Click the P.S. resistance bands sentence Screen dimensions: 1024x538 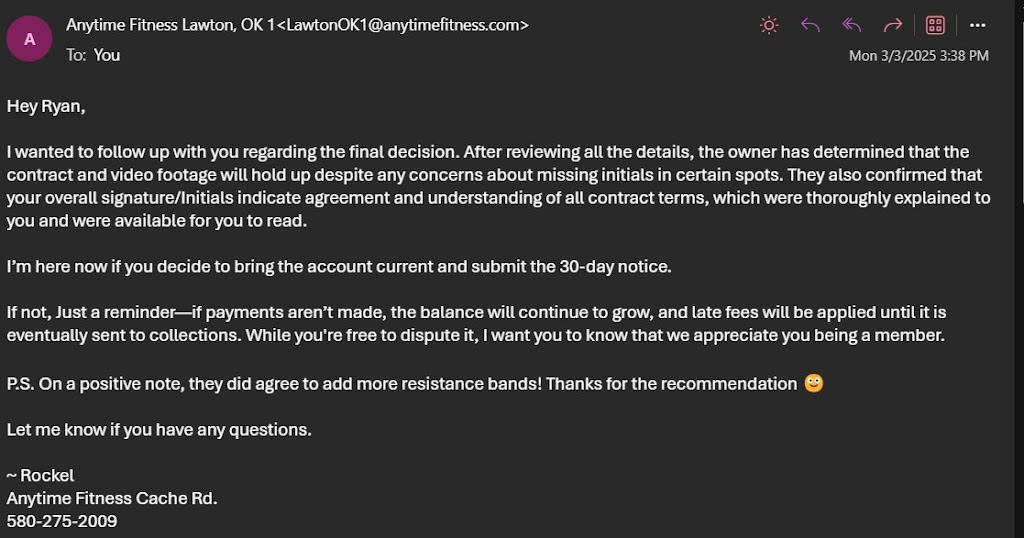[x=400, y=384]
